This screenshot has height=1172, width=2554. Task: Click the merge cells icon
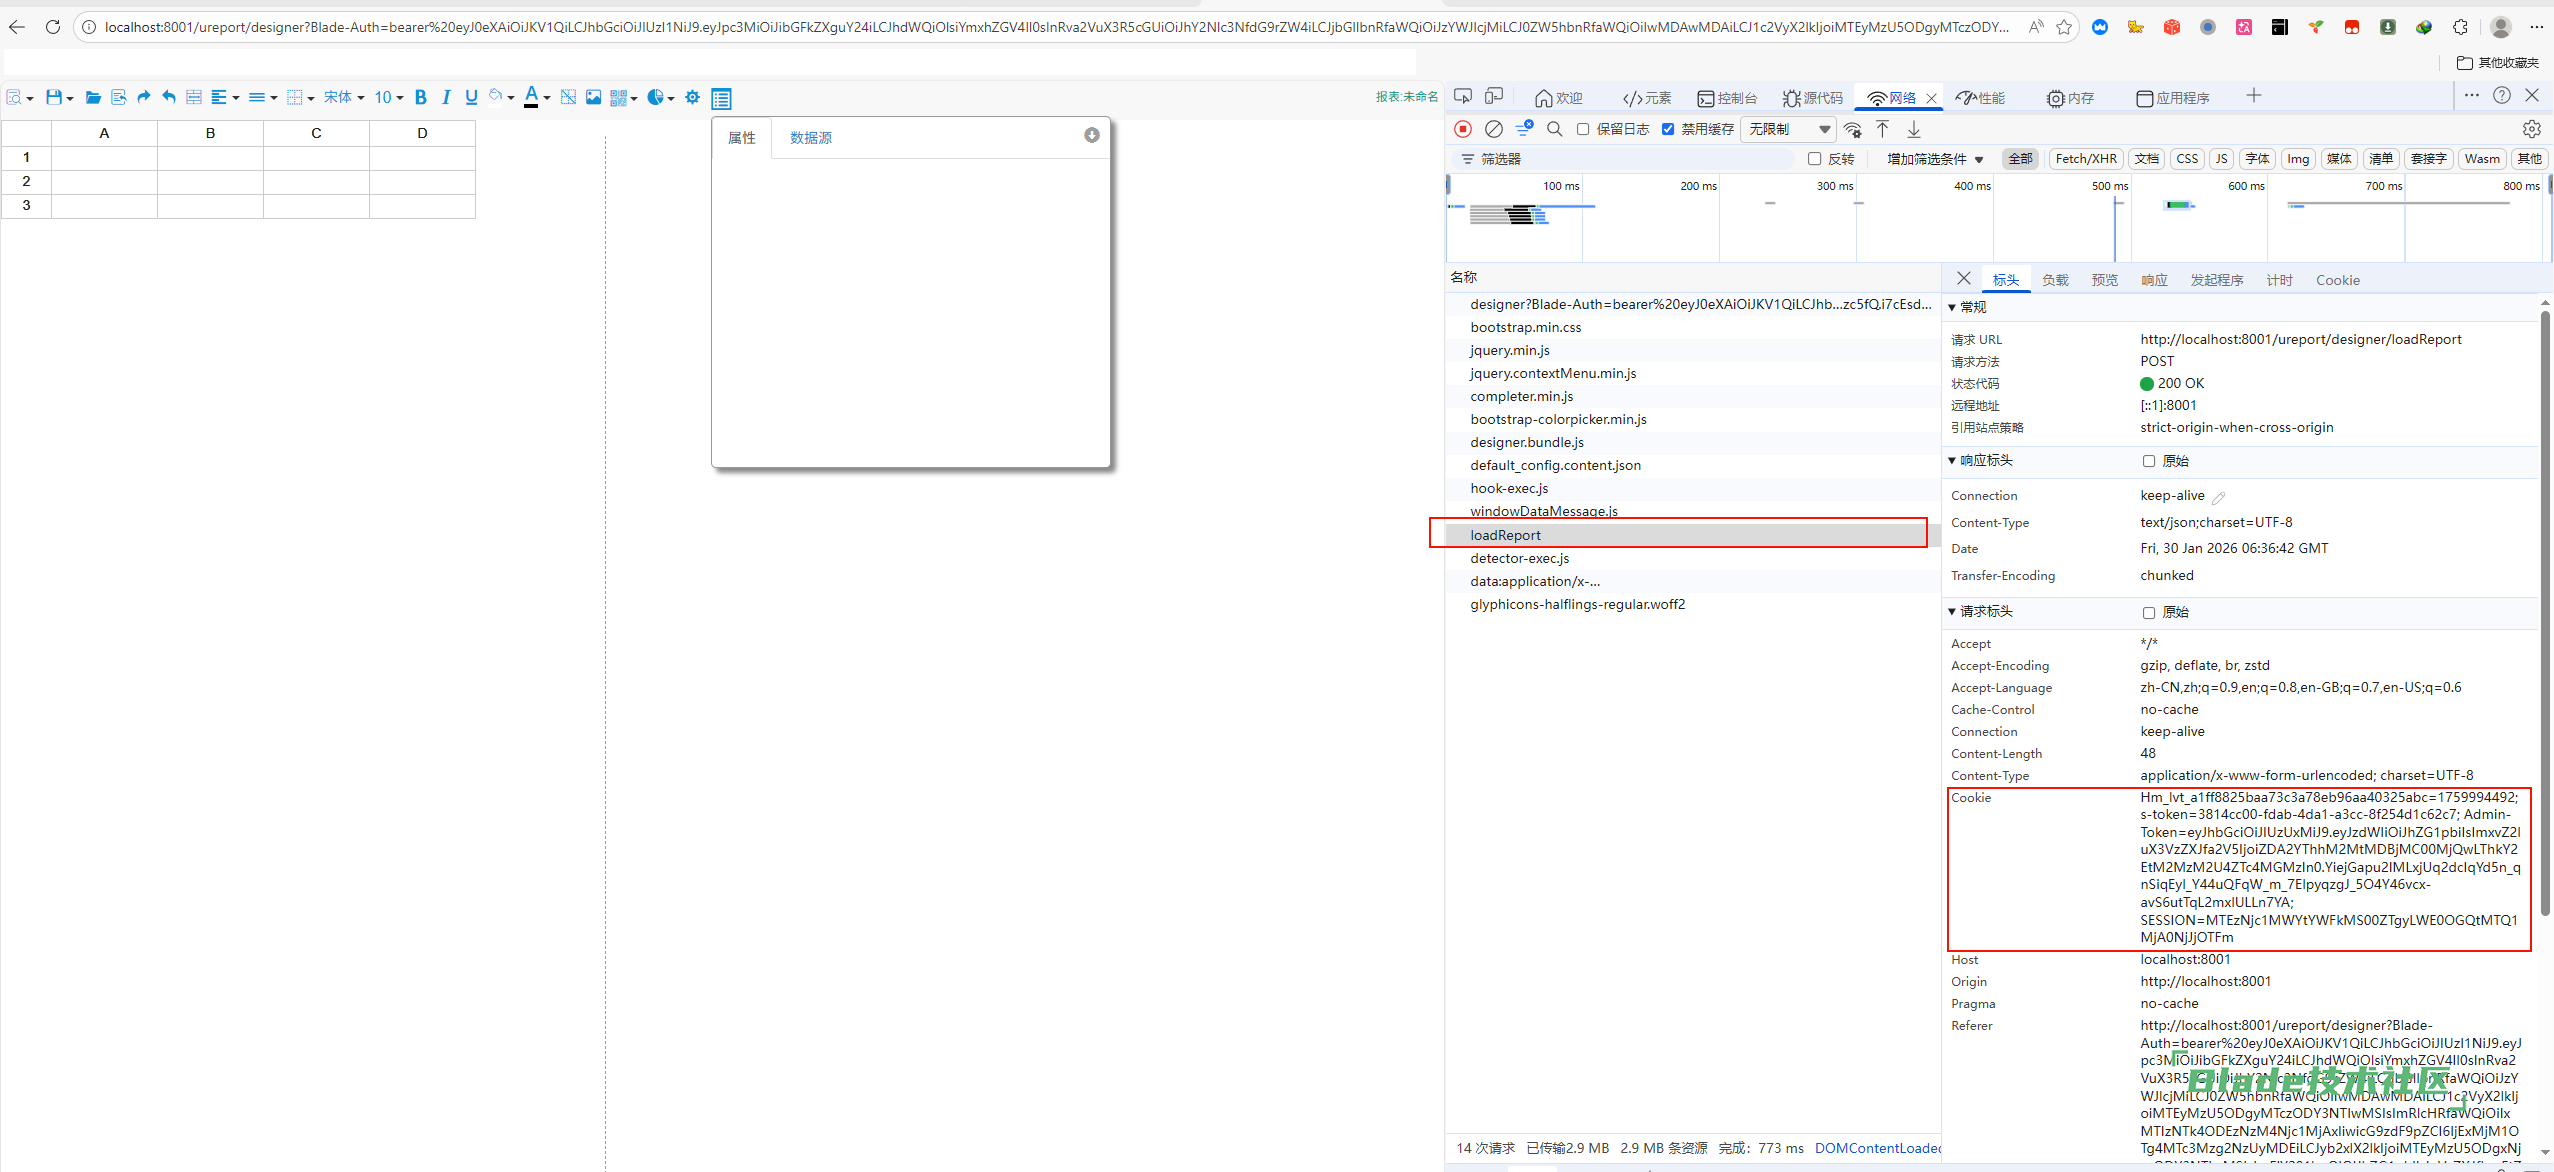coord(194,97)
